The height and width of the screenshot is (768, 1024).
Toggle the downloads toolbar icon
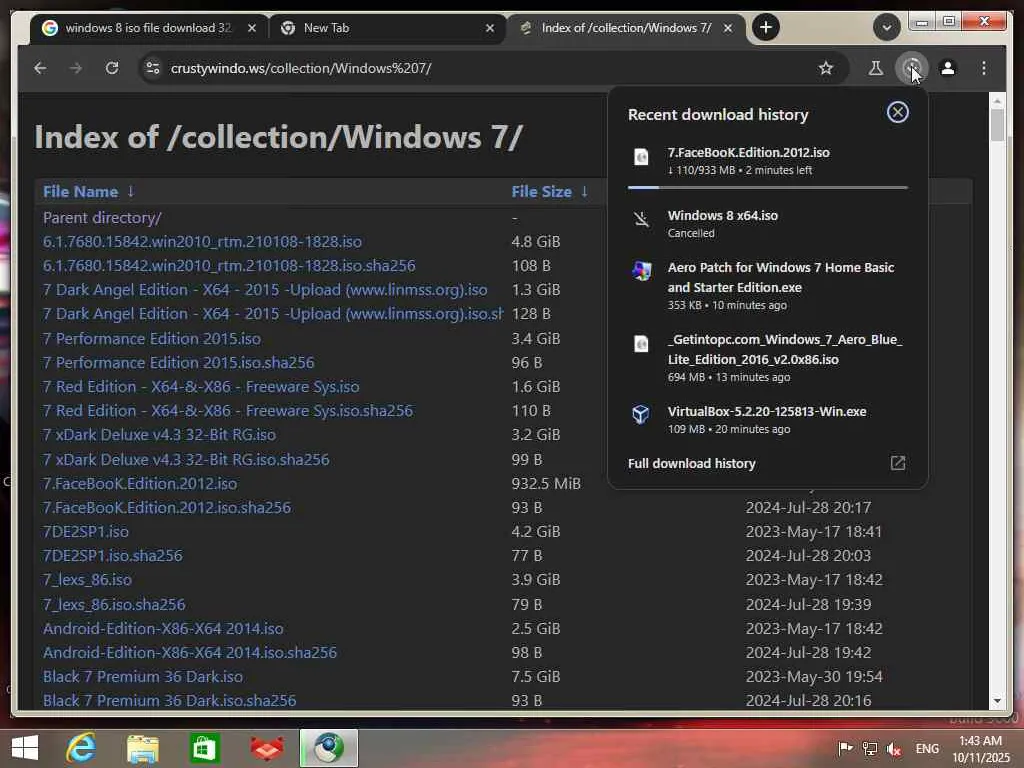(912, 68)
